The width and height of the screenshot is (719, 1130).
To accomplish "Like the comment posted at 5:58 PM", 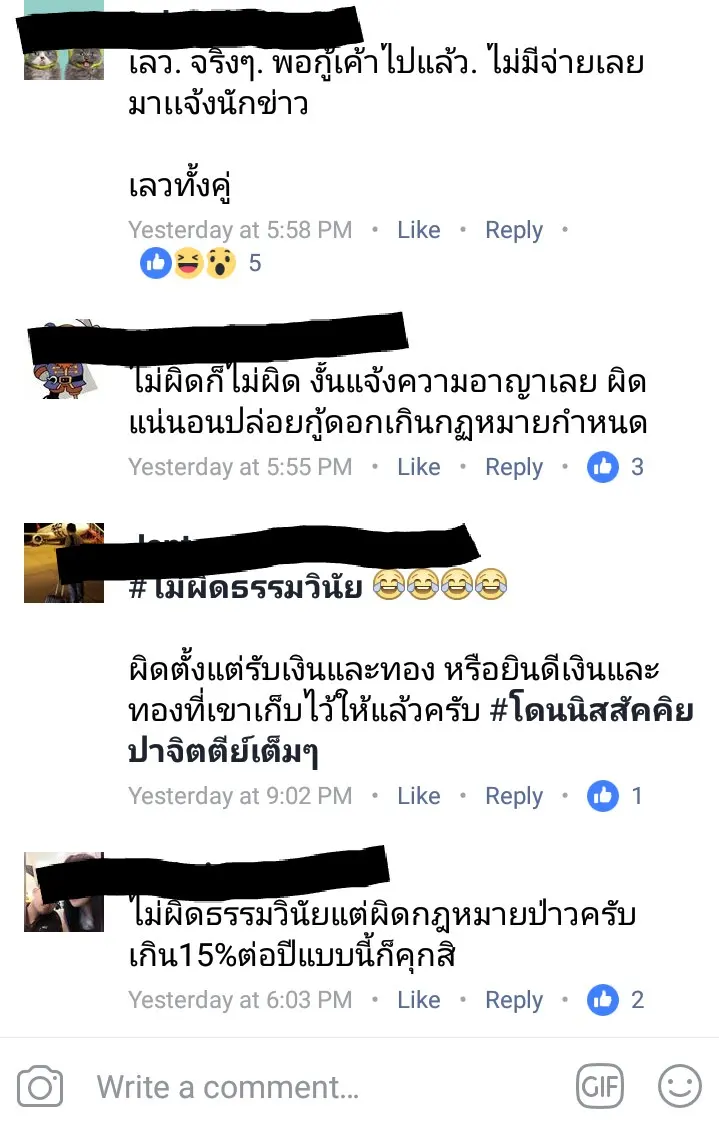I will (x=419, y=230).
